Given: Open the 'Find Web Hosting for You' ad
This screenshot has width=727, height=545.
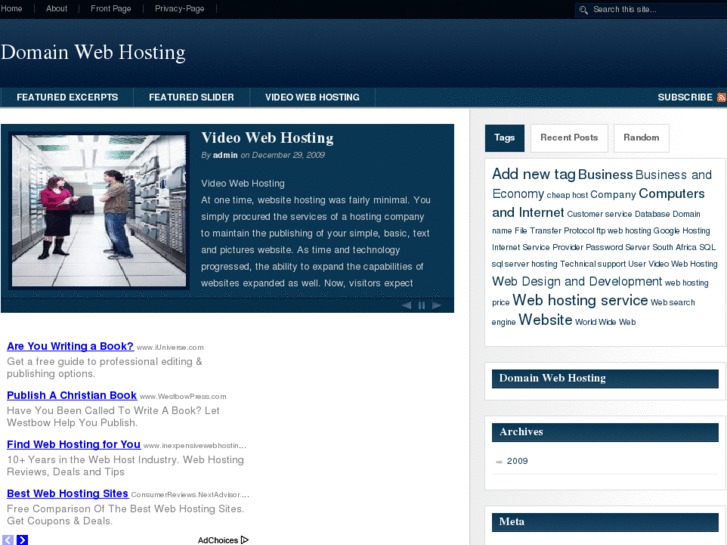Looking at the screenshot, I should point(73,445).
